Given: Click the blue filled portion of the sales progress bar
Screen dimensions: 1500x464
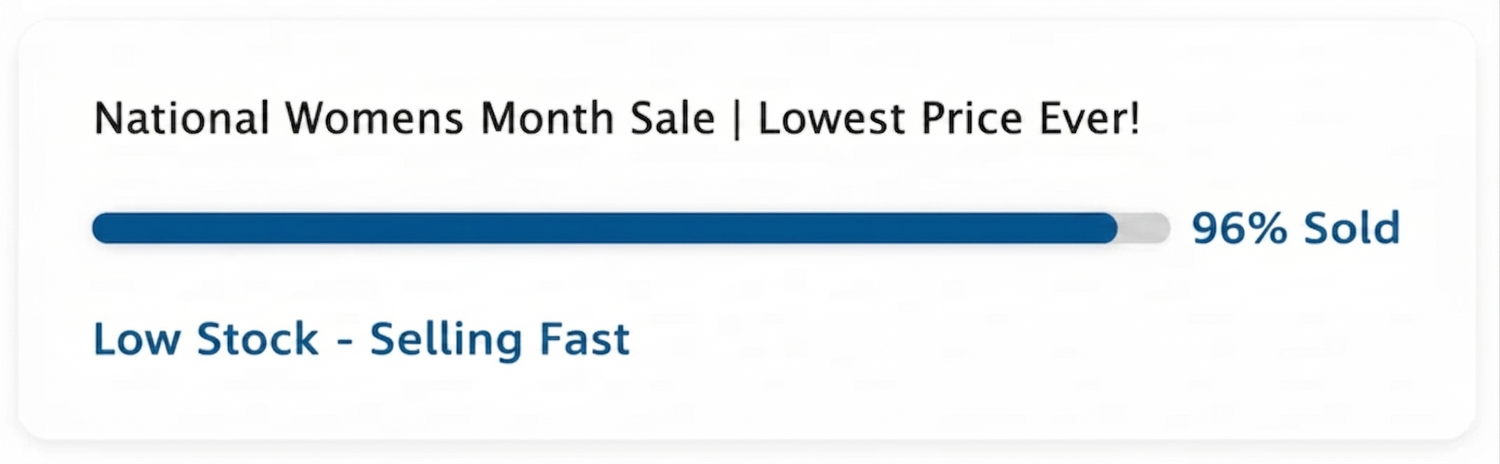Looking at the screenshot, I should coord(600,228).
